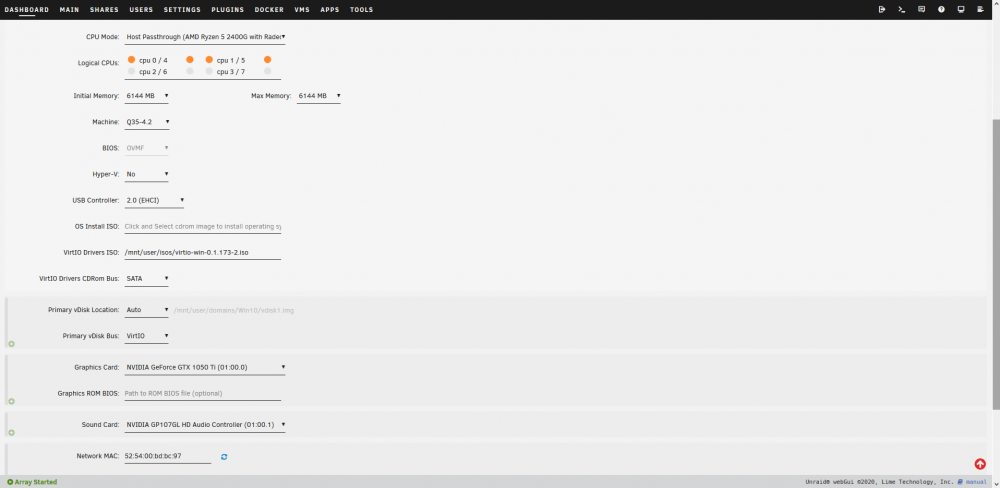
Task: Open the Hyper-V dropdown
Action: click(x=147, y=174)
